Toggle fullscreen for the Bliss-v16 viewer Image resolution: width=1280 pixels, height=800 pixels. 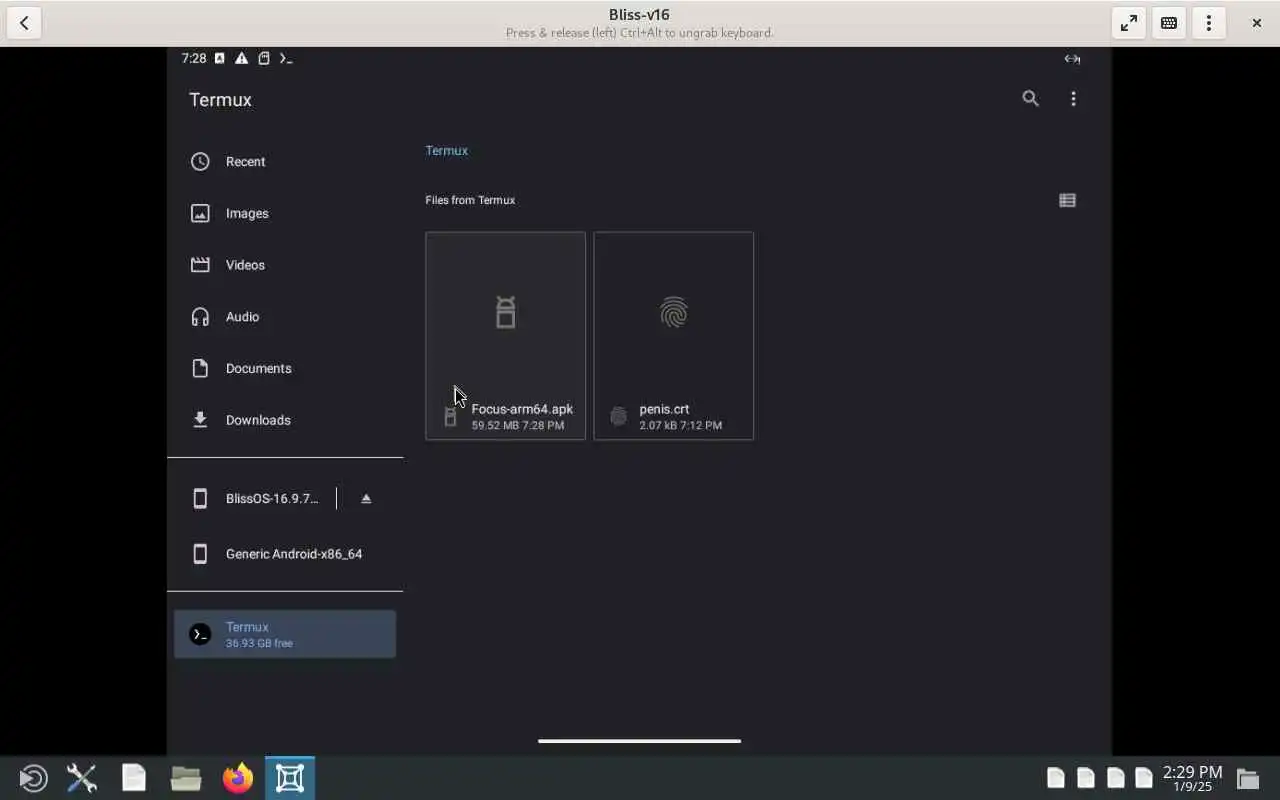pos(1129,23)
